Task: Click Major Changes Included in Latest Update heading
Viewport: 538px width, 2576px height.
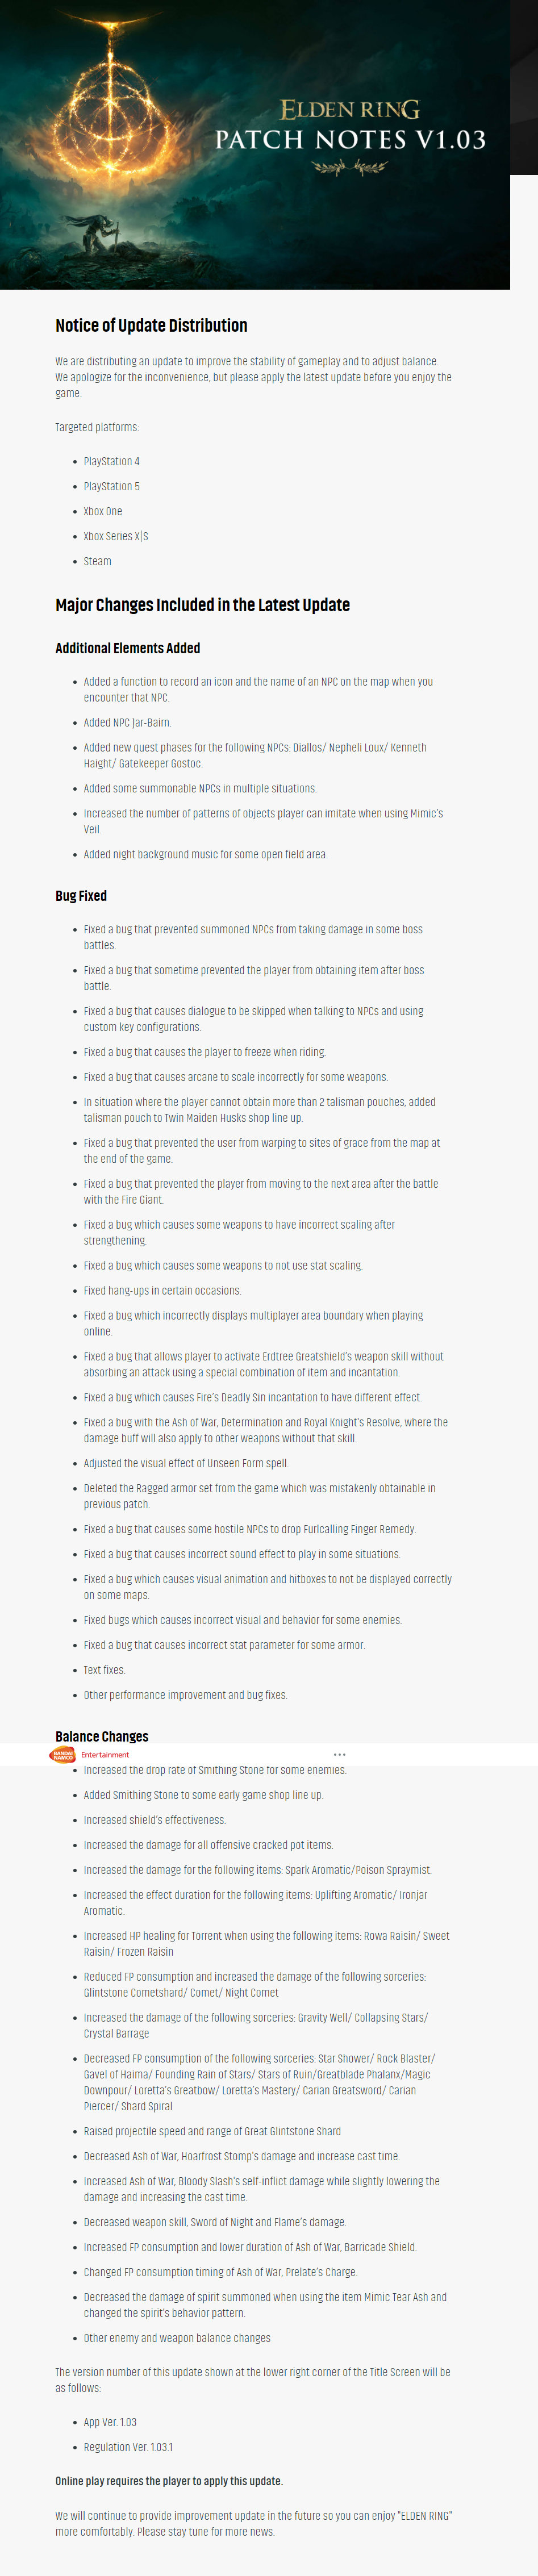Action: coord(202,605)
